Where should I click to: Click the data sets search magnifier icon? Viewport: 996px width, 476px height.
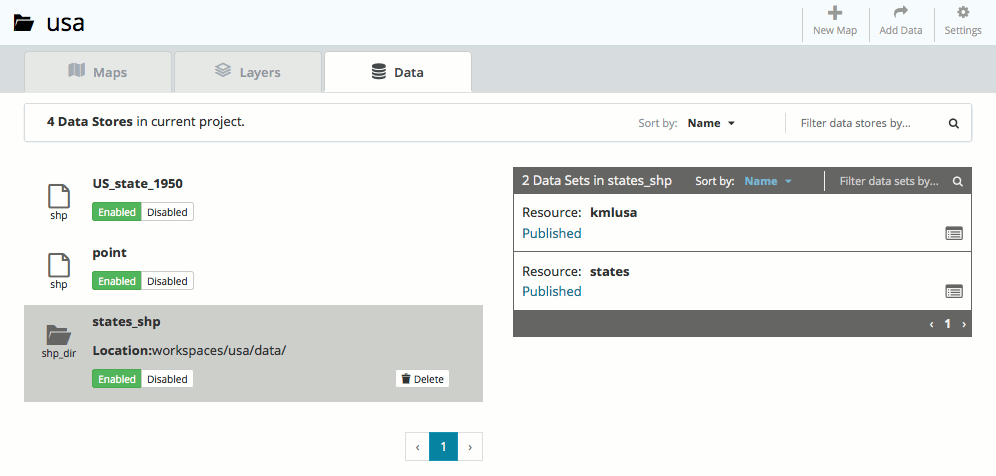pyautogui.click(x=957, y=182)
